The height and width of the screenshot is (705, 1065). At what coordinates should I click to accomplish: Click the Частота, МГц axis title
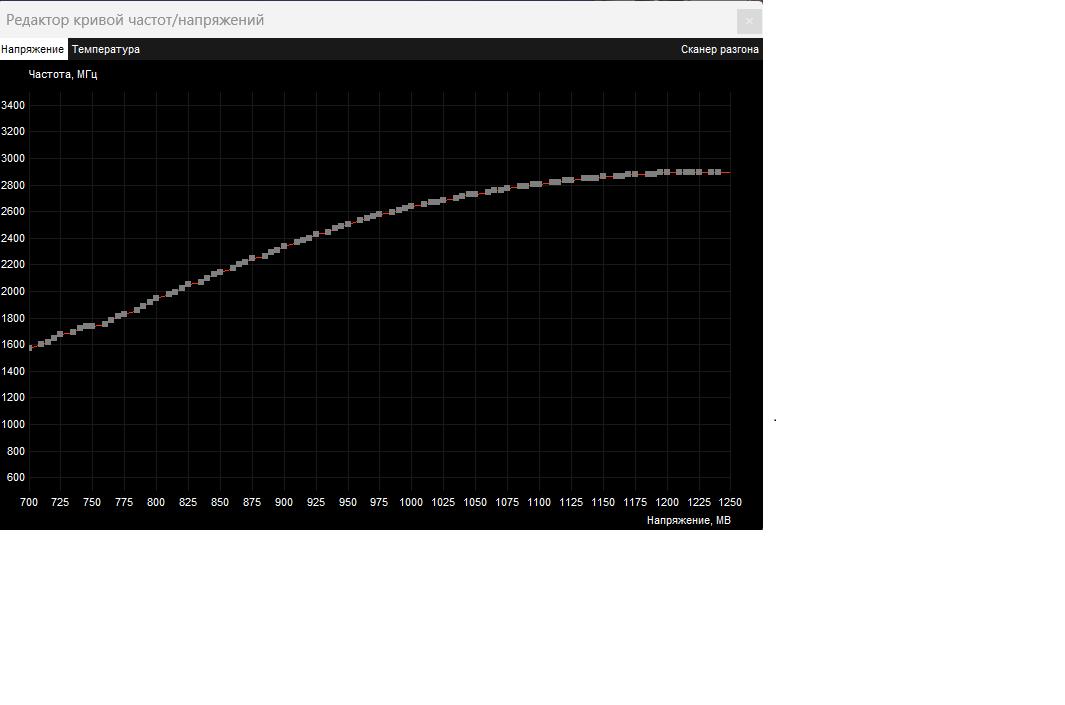click(62, 74)
